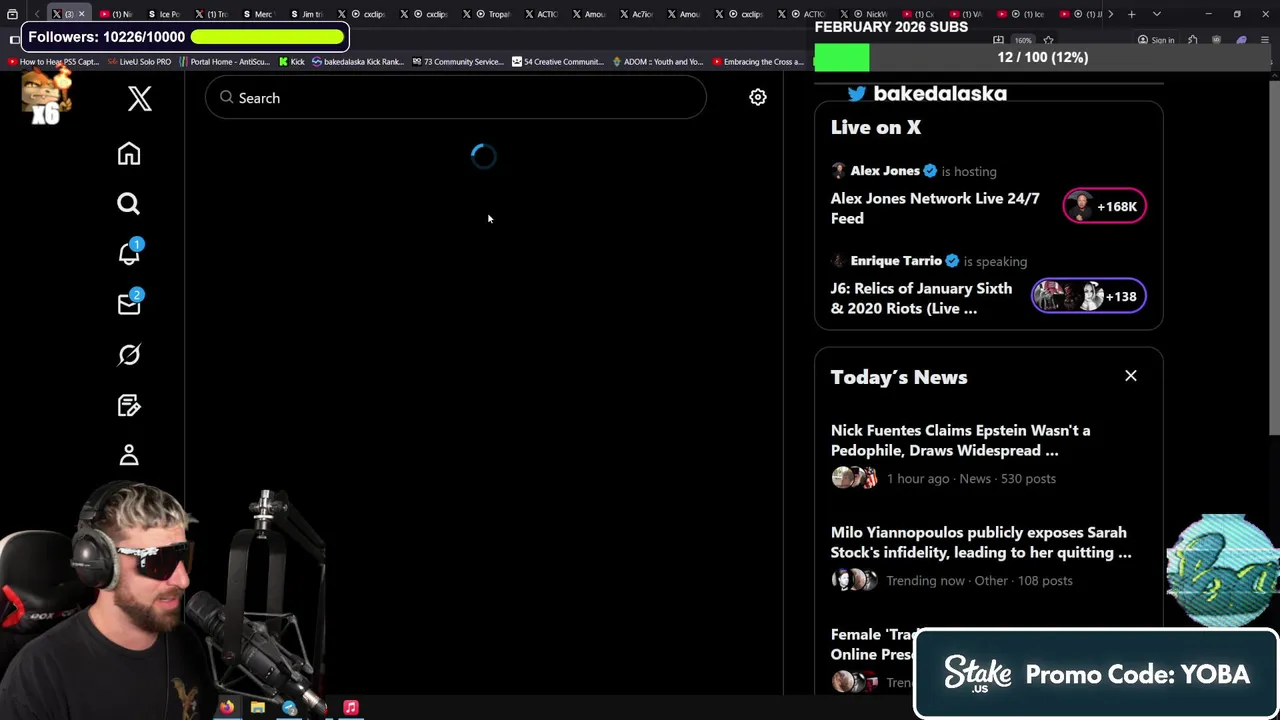
Task: Open 'ADOM :: Youth and Yo...' bookmark
Action: tap(657, 62)
